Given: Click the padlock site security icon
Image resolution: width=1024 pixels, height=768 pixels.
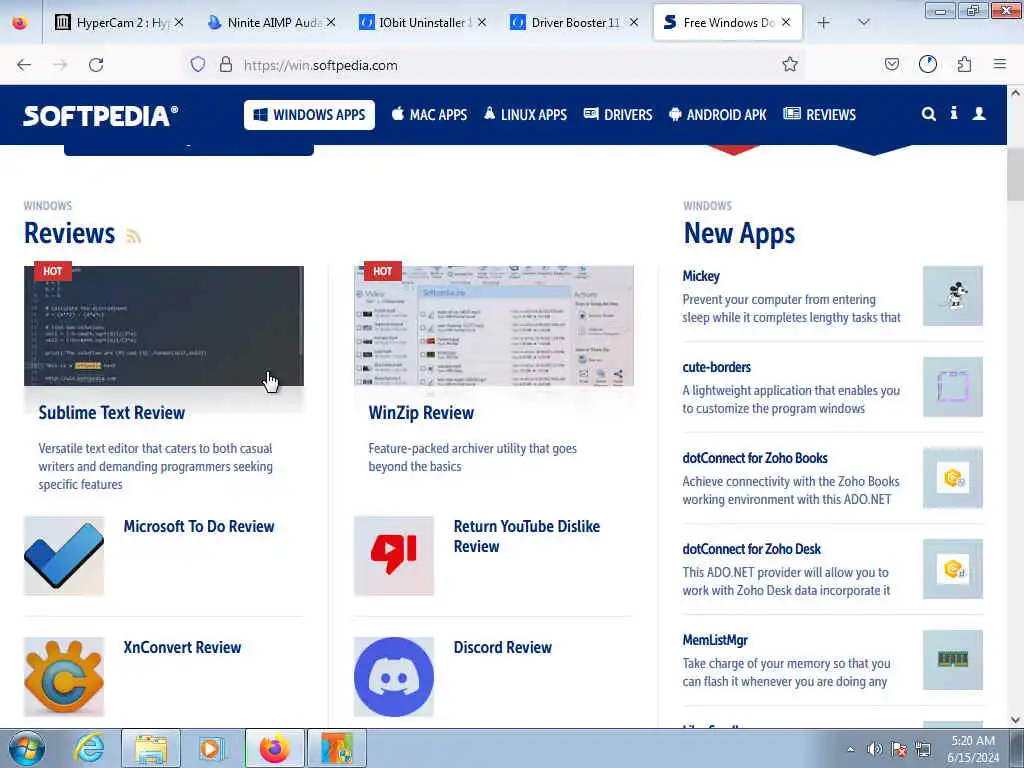Looking at the screenshot, I should point(226,64).
